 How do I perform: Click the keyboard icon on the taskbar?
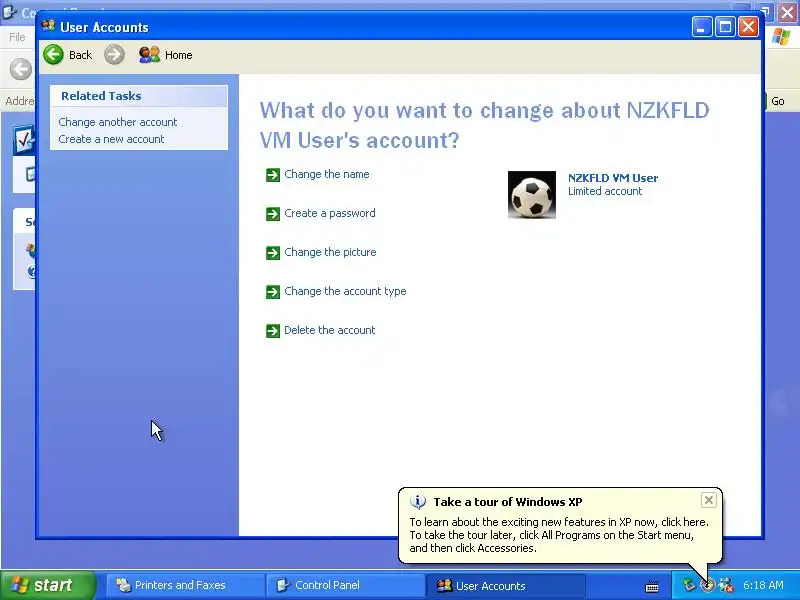tap(652, 586)
